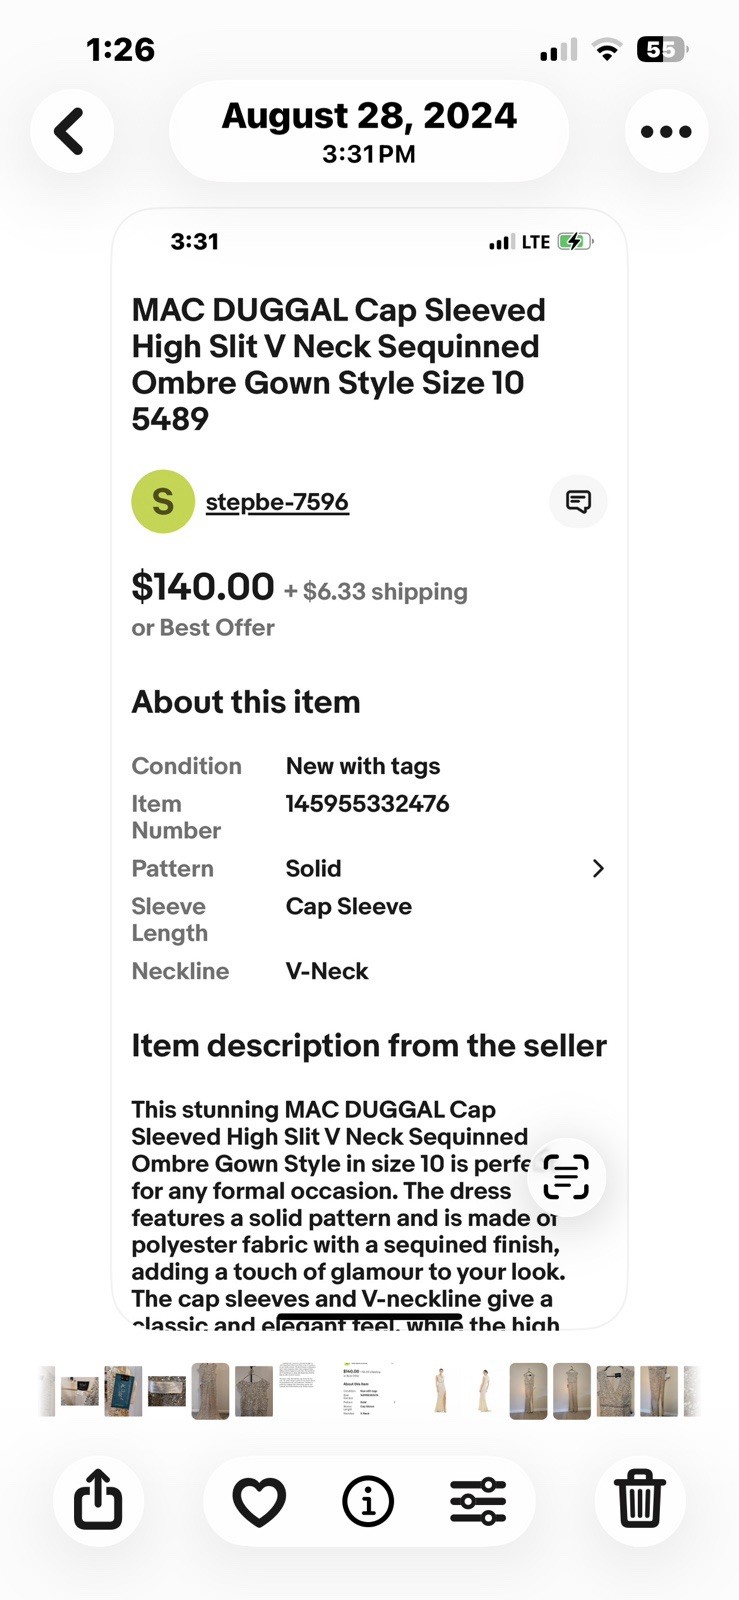Open the seller link stepbe-7596
Screen dimensions: 739x1600
(x=277, y=502)
